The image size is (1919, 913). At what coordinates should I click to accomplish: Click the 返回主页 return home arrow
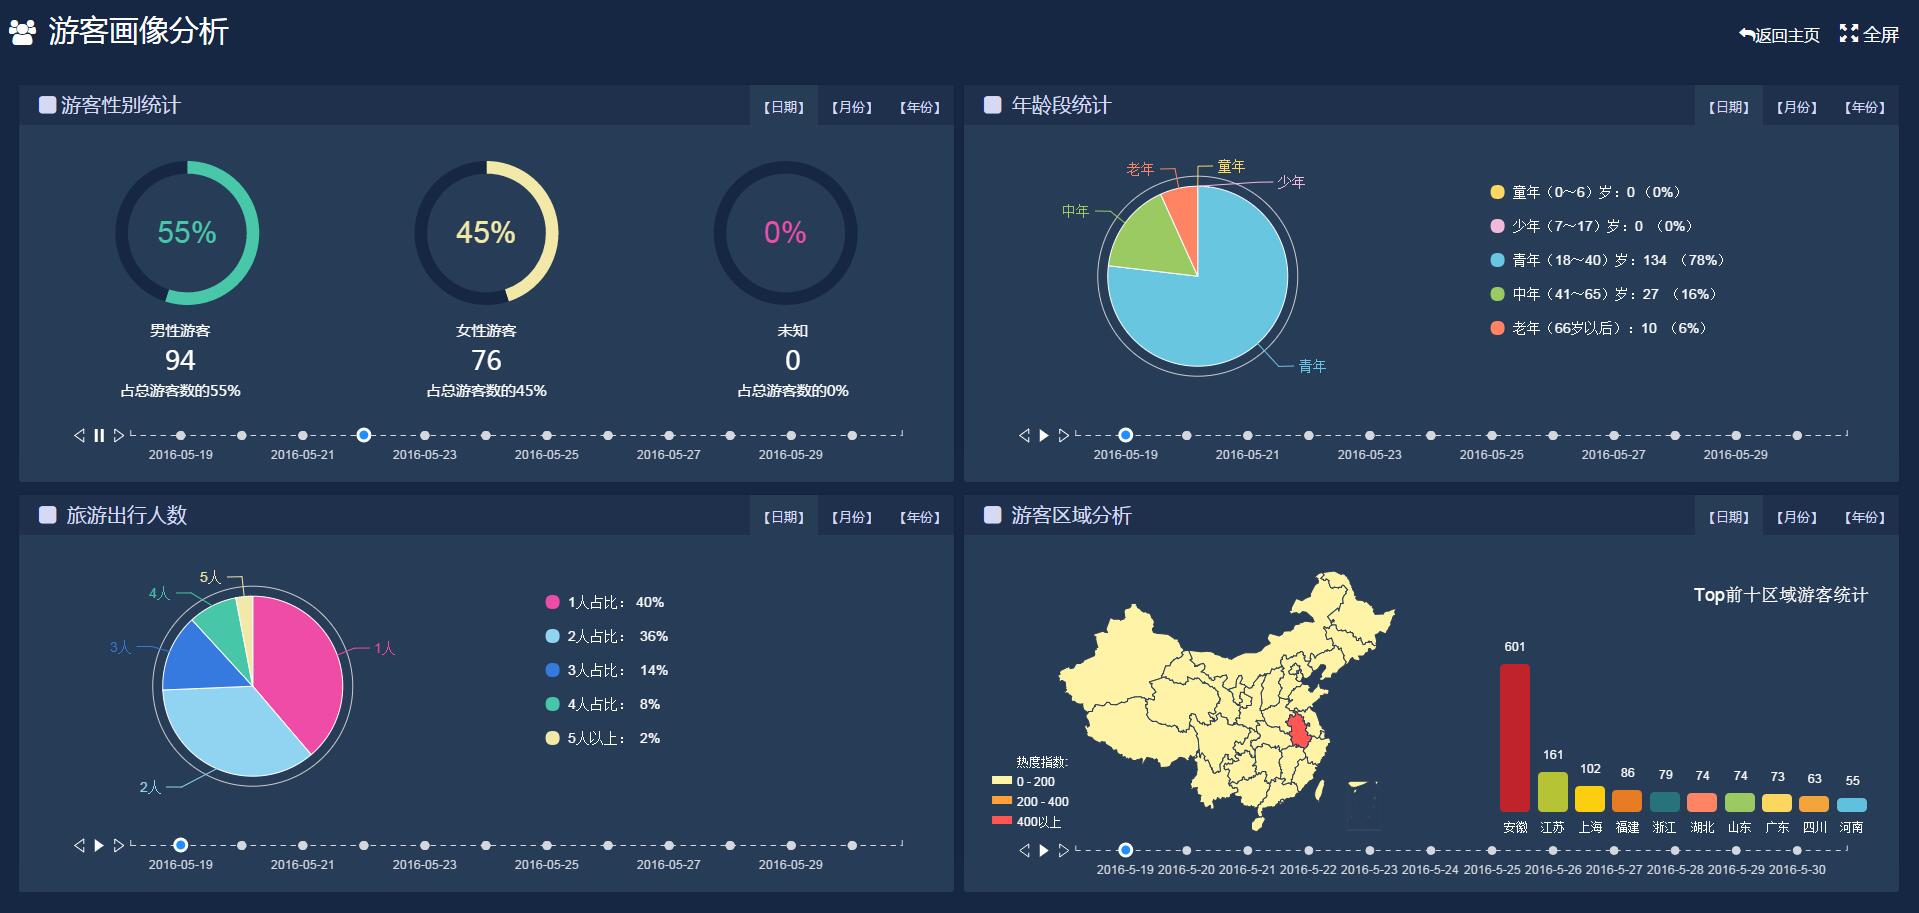tap(1747, 35)
